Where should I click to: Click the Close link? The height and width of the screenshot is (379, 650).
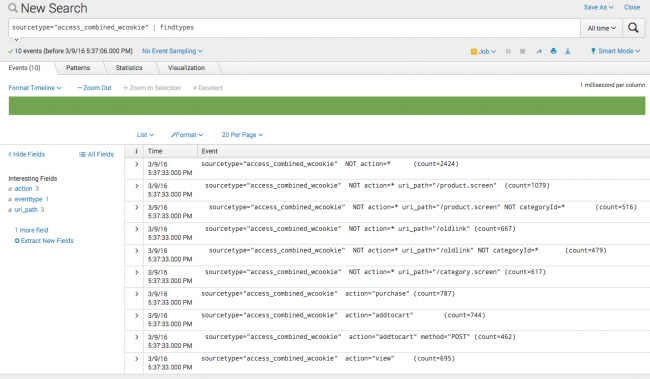tap(632, 7)
